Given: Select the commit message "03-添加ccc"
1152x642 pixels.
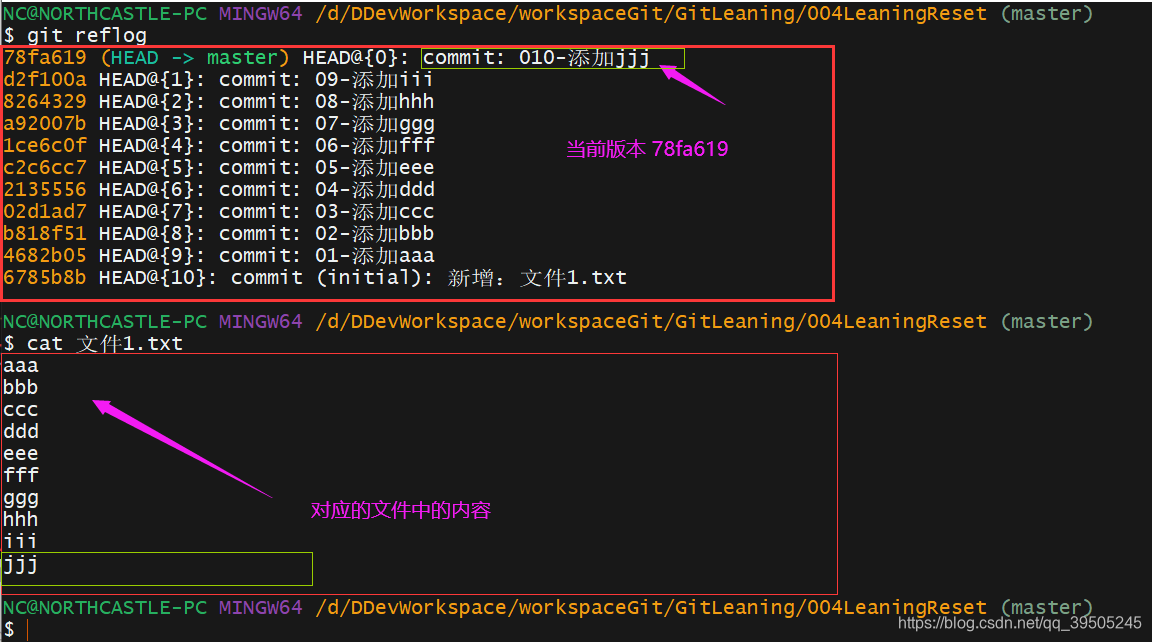Looking at the screenshot, I should point(375,212).
